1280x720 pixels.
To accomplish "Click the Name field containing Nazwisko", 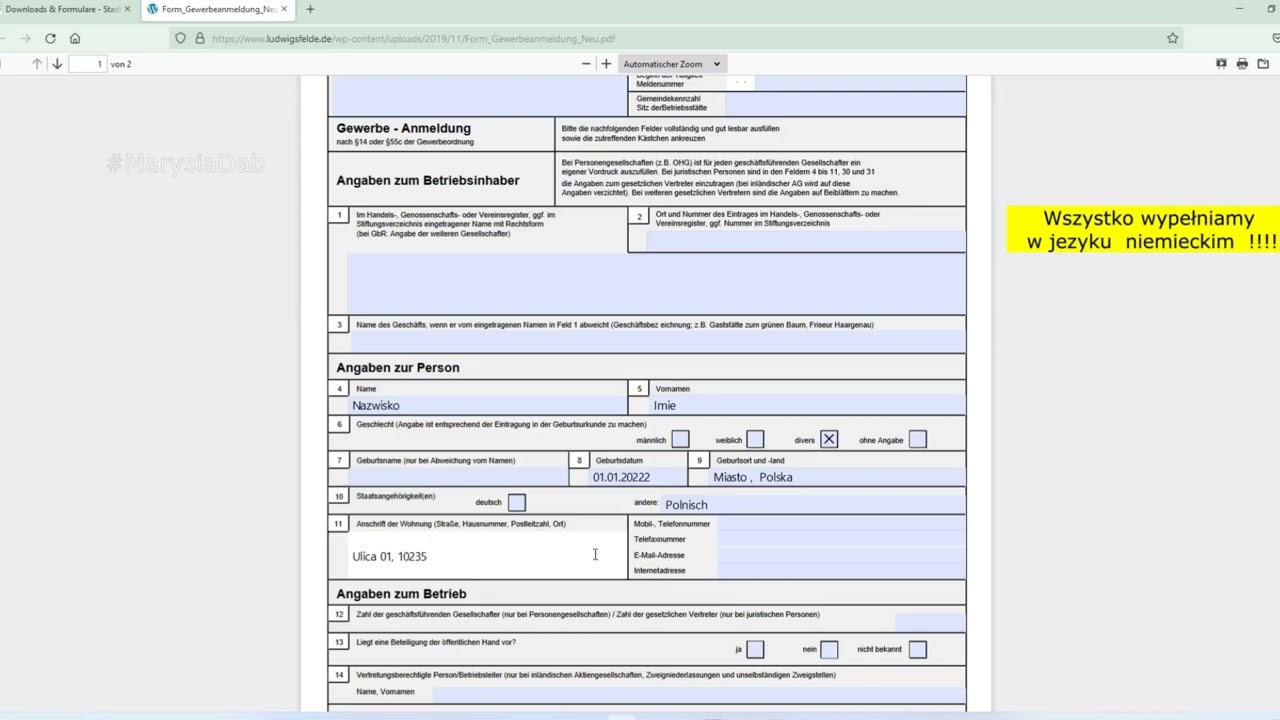I will pos(487,405).
